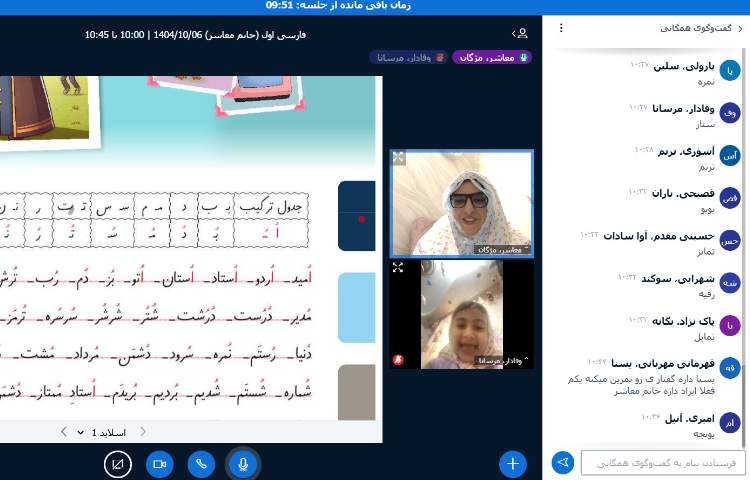Viewport: 750px width, 480px height.
Task: Click muted microphone icon on student's webcam
Action: 398,360
